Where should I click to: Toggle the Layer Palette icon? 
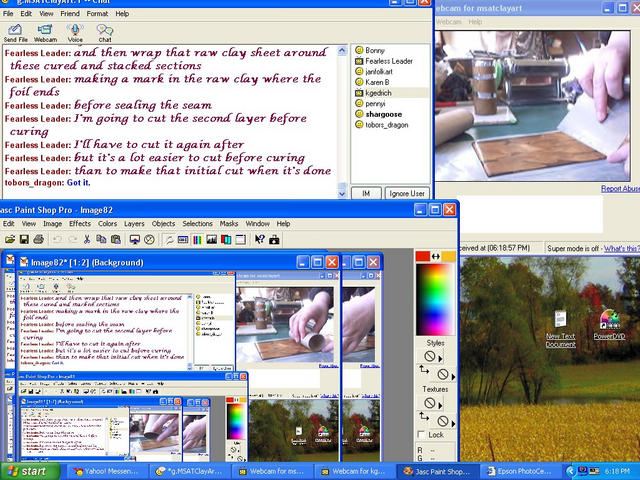pyautogui.click(x=226, y=240)
